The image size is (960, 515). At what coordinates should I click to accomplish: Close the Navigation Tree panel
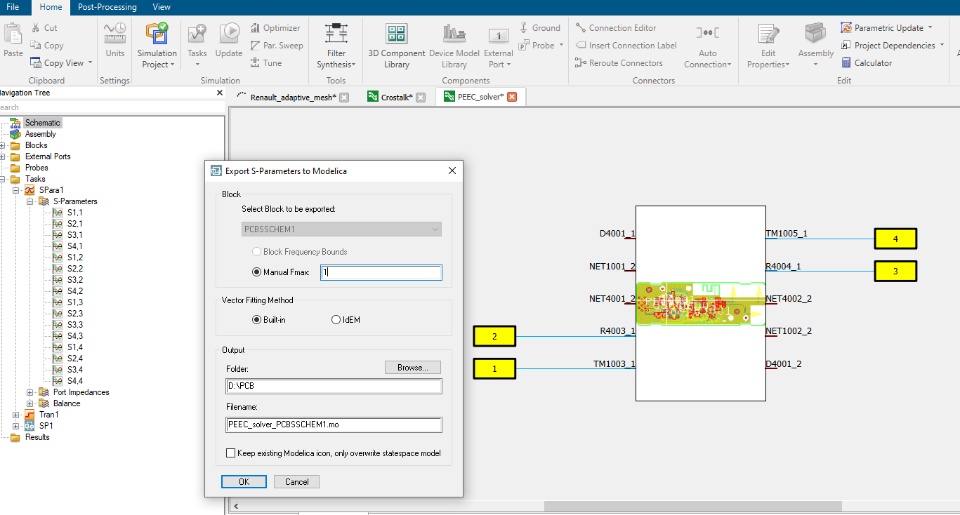(x=219, y=92)
